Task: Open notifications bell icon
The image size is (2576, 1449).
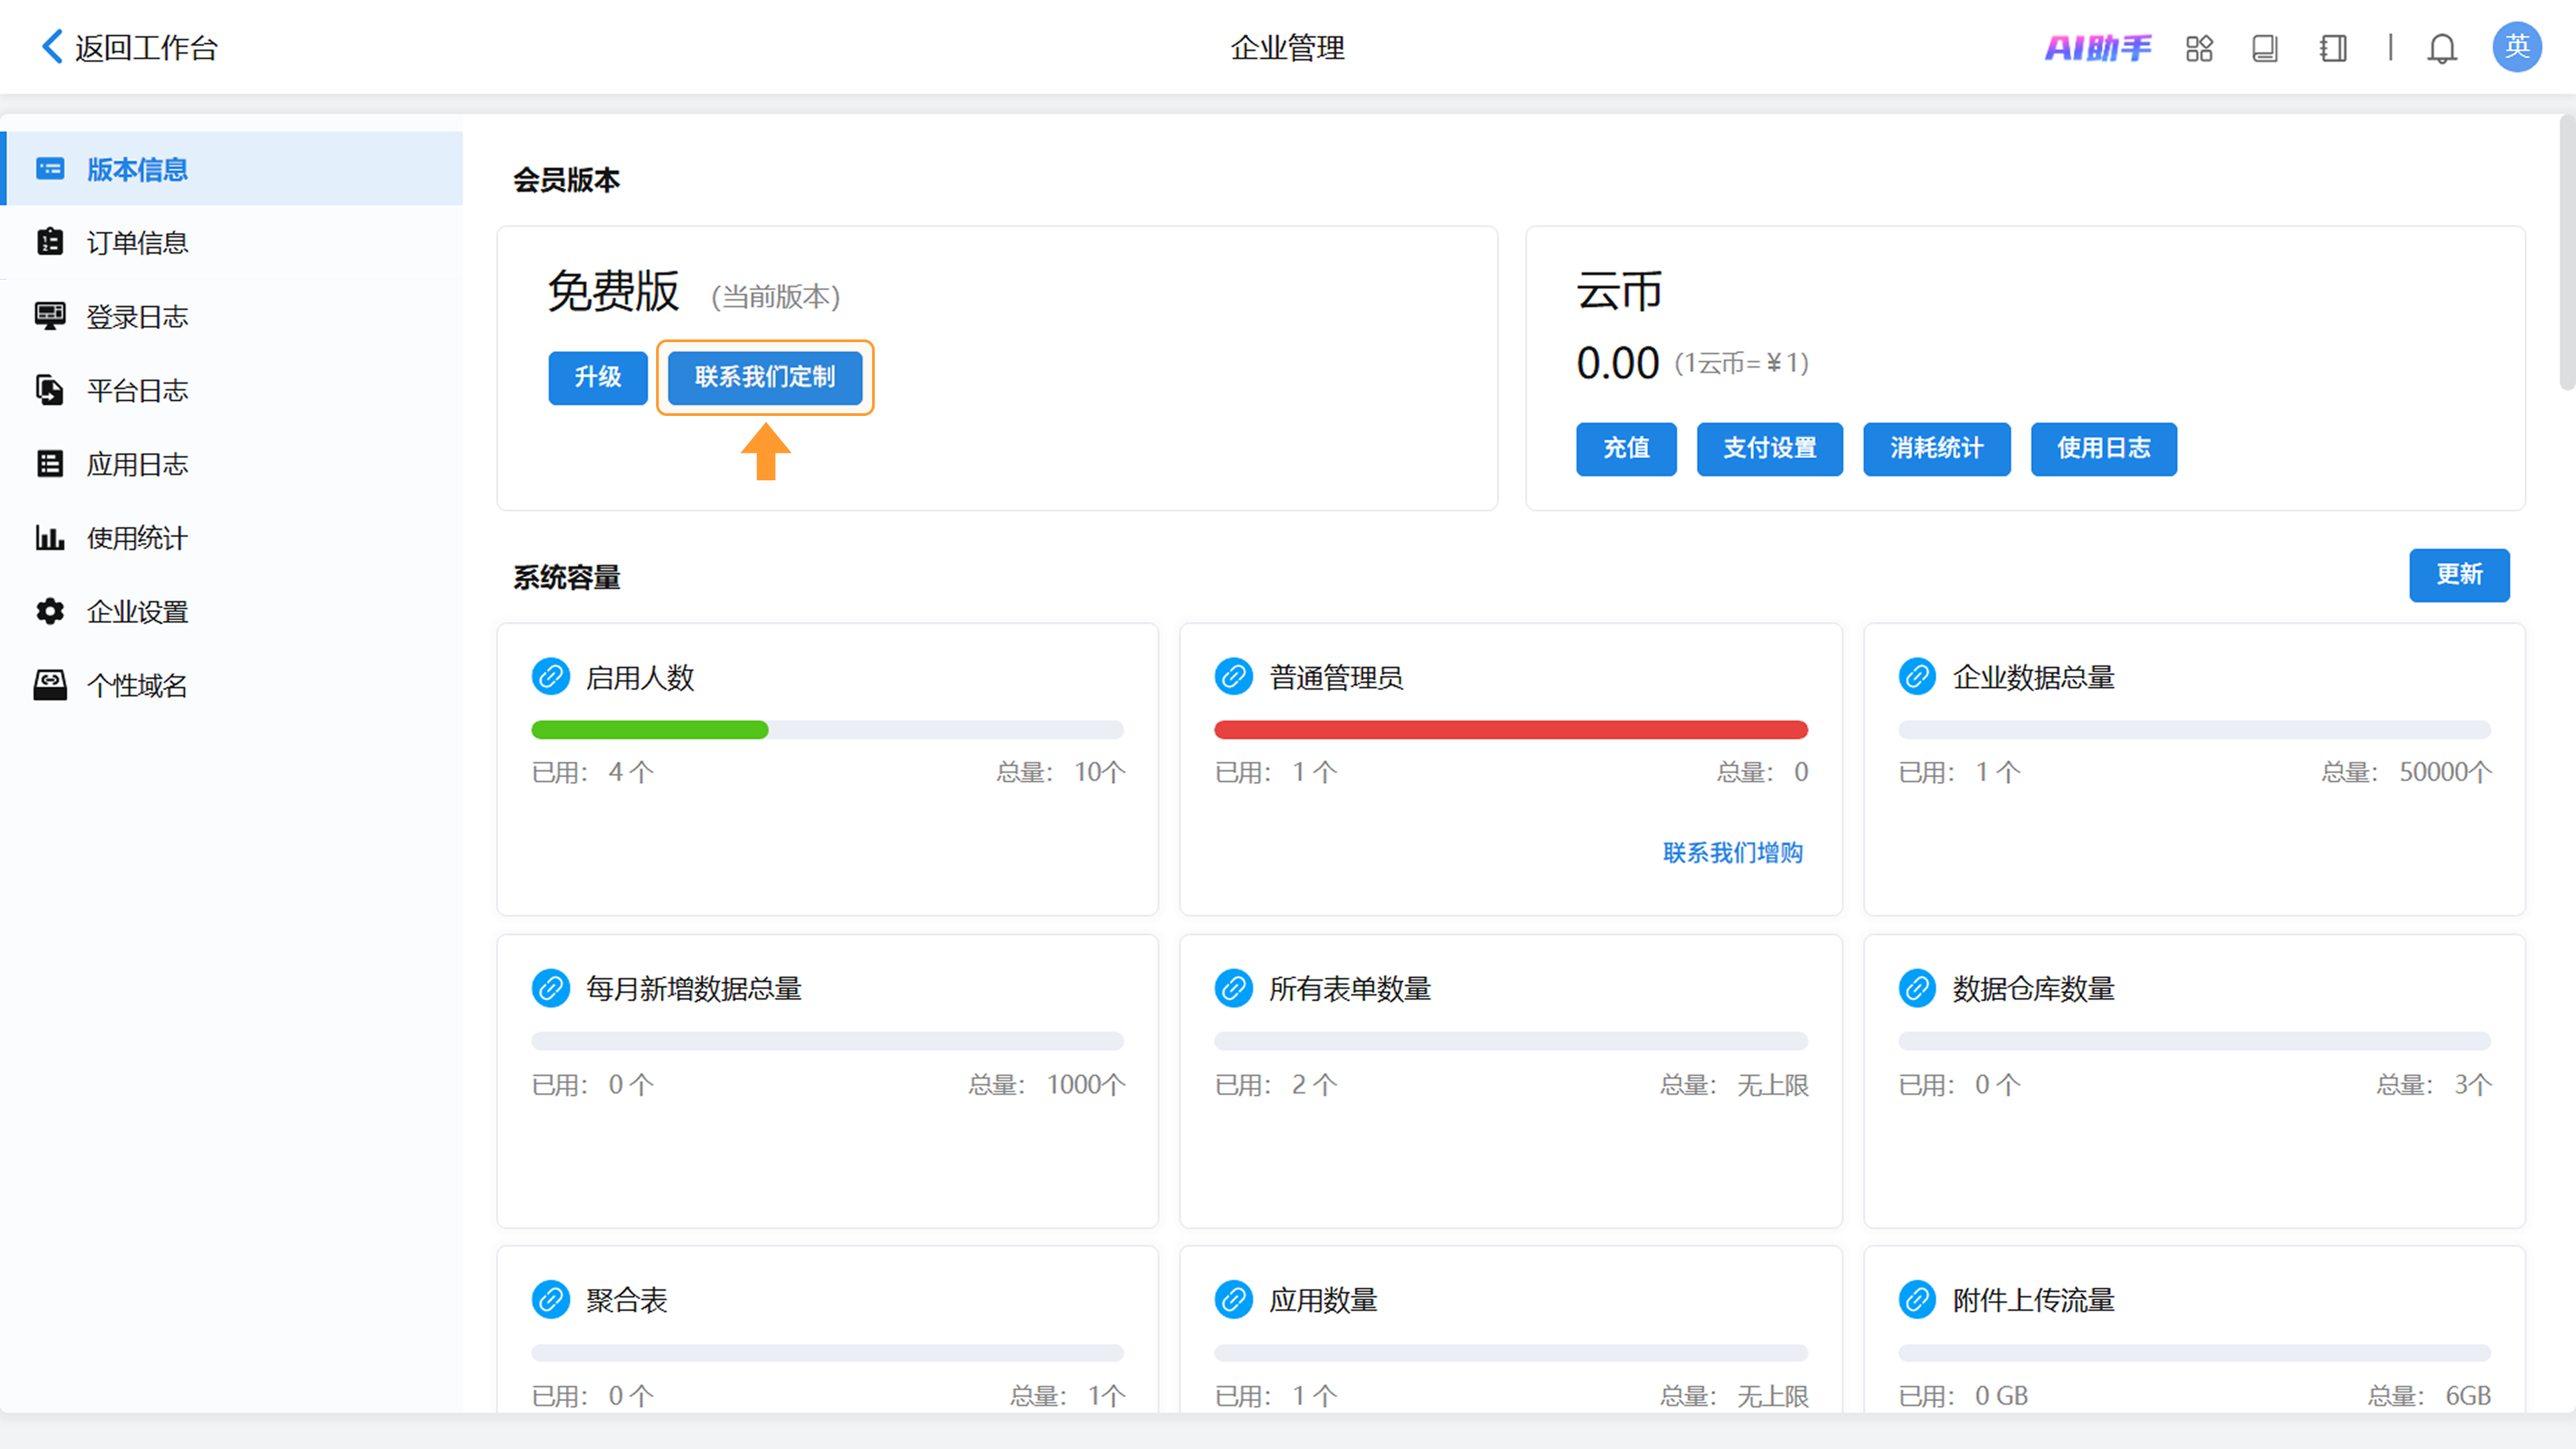Action: click(2442, 48)
